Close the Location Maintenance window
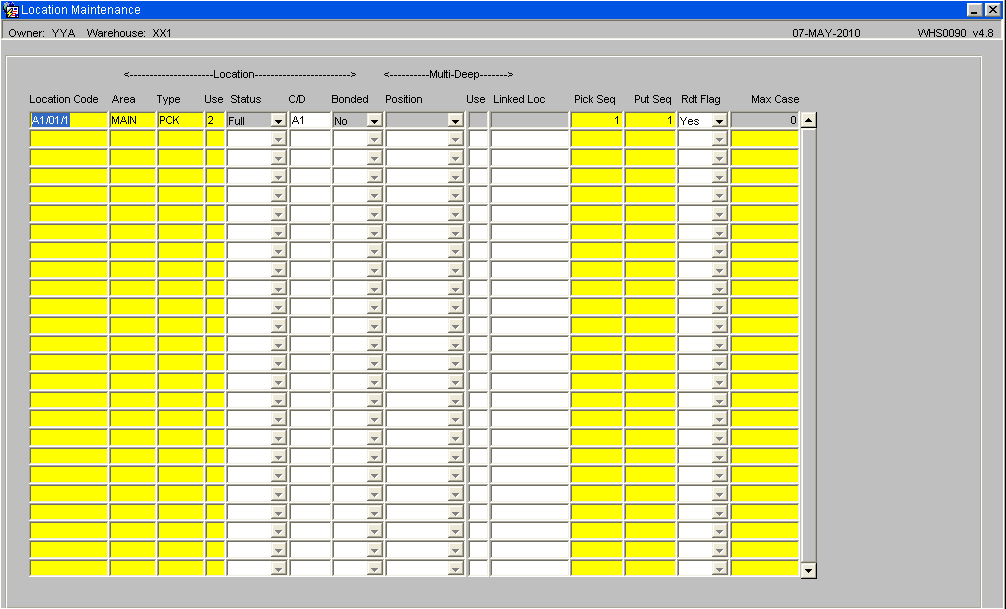The image size is (1006, 609). click(992, 10)
